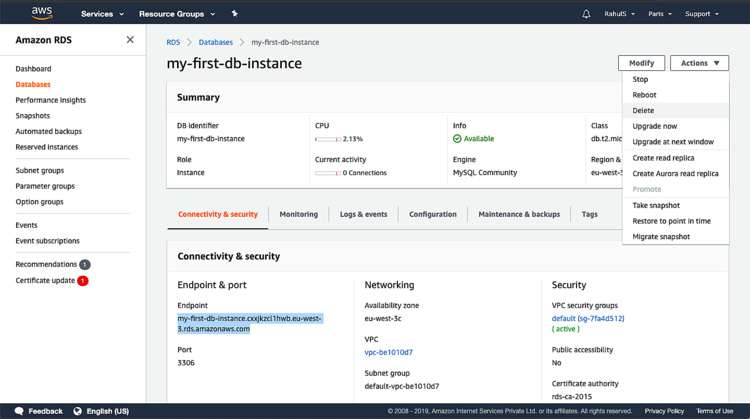Close the Amazon RDS sidebar panel
Image resolution: width=750 pixels, height=419 pixels.
click(x=130, y=40)
